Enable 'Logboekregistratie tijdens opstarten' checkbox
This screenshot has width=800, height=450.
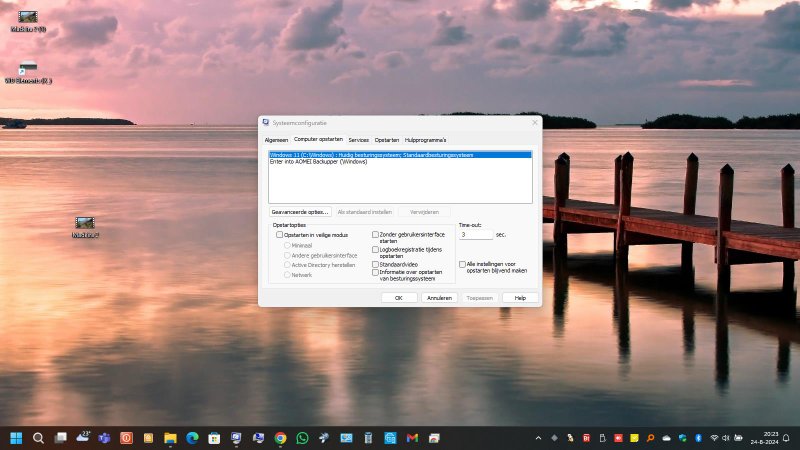(376, 250)
